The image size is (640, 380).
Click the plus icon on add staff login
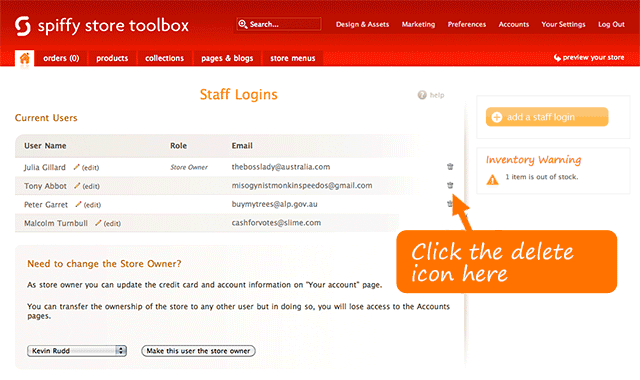tap(496, 117)
